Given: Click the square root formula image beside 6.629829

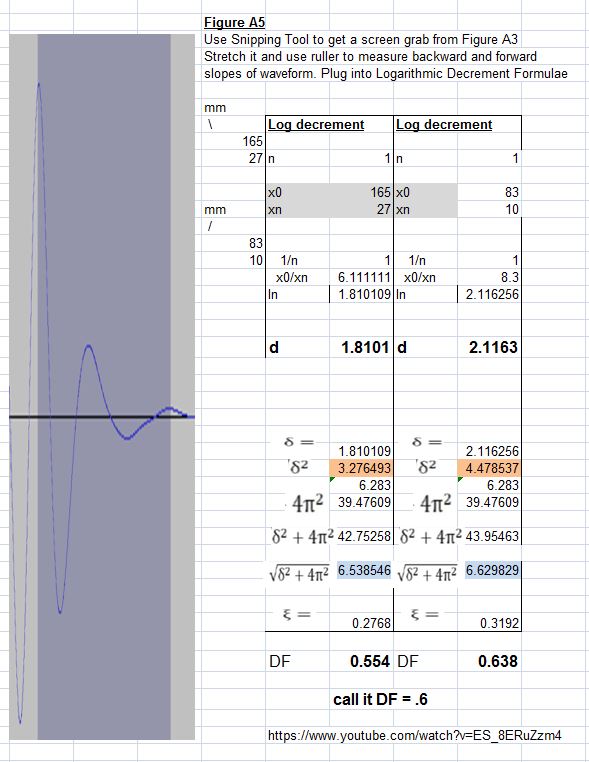Looking at the screenshot, I should point(427,573).
